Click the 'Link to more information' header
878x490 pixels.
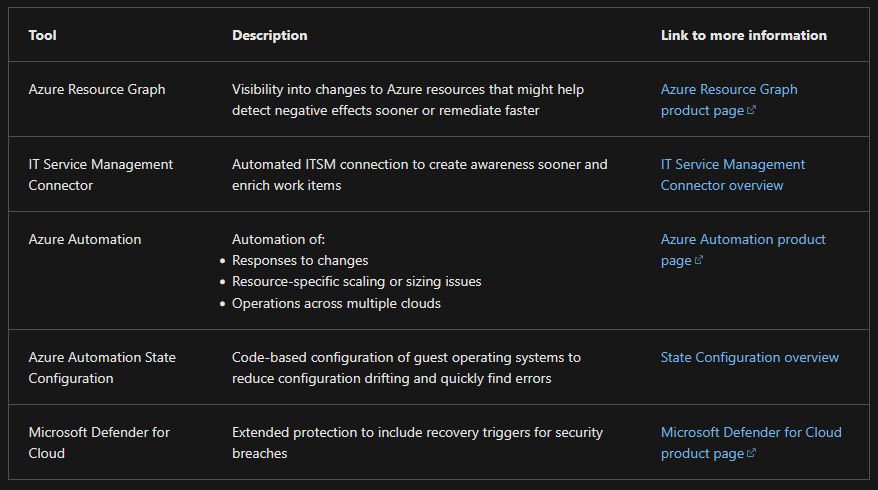[x=744, y=35]
